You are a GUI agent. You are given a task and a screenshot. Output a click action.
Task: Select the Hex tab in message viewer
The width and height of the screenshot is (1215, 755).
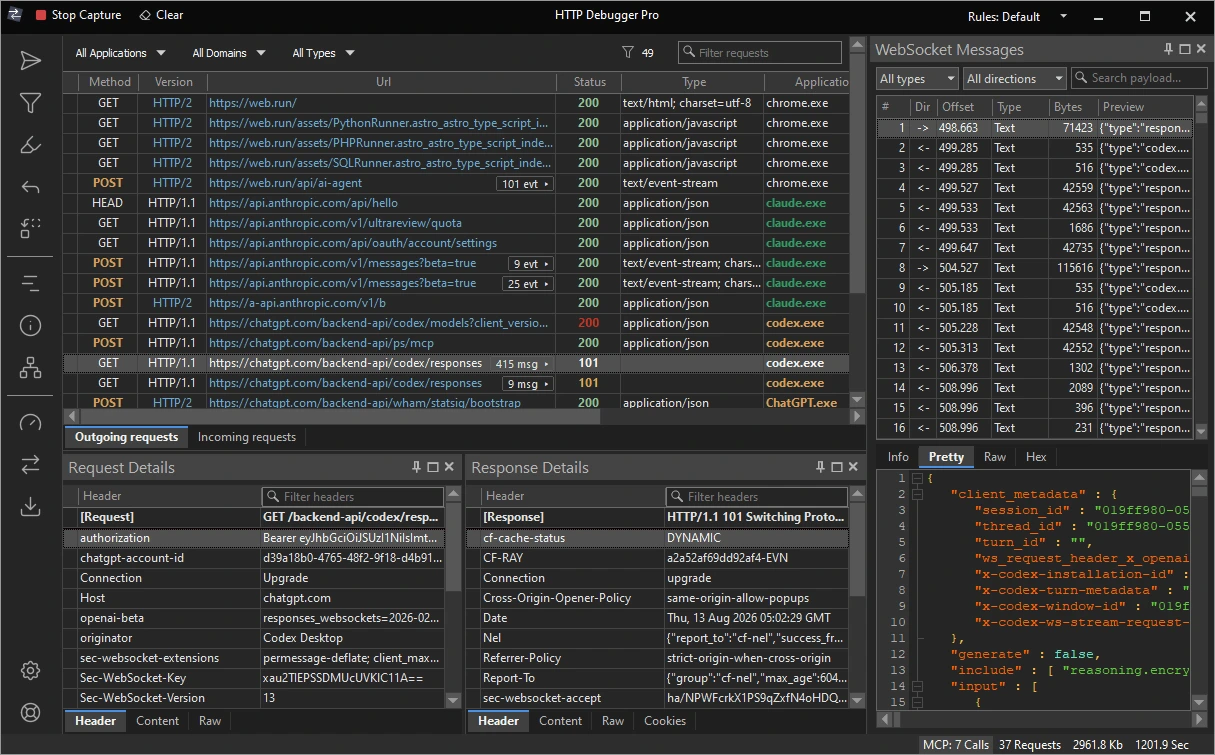[x=1036, y=457]
